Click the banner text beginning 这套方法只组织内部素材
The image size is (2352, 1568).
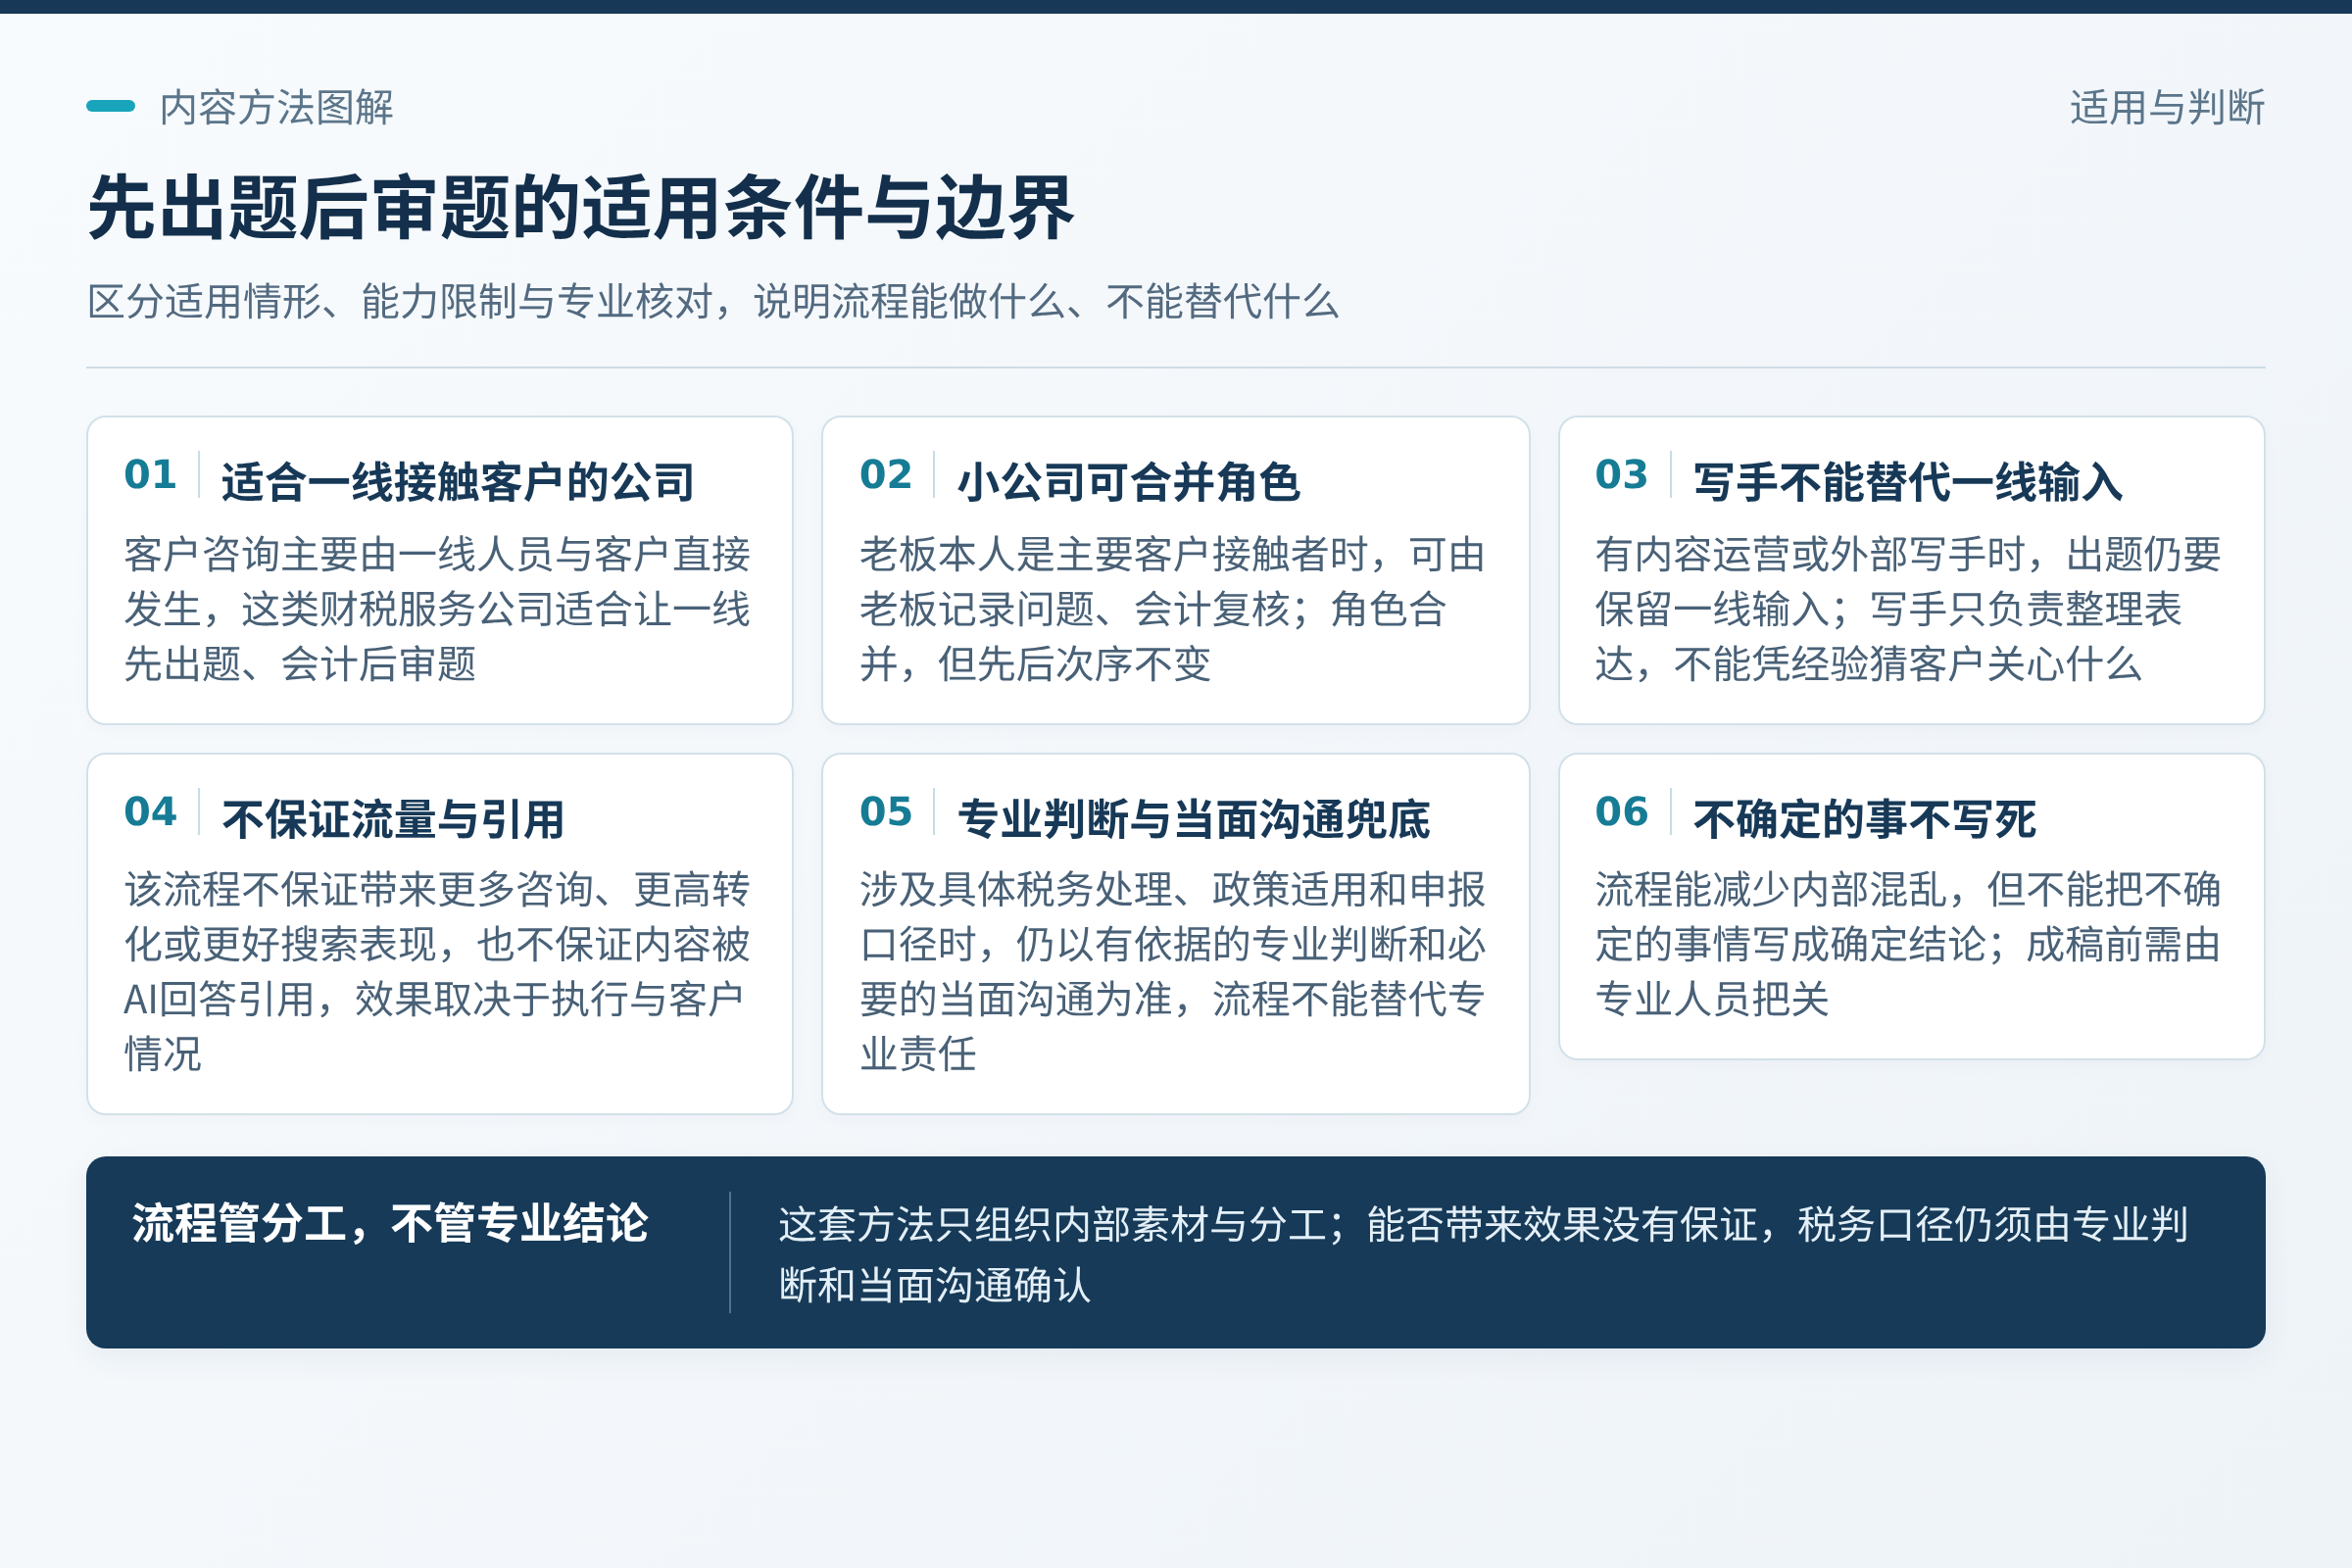(1483, 1254)
